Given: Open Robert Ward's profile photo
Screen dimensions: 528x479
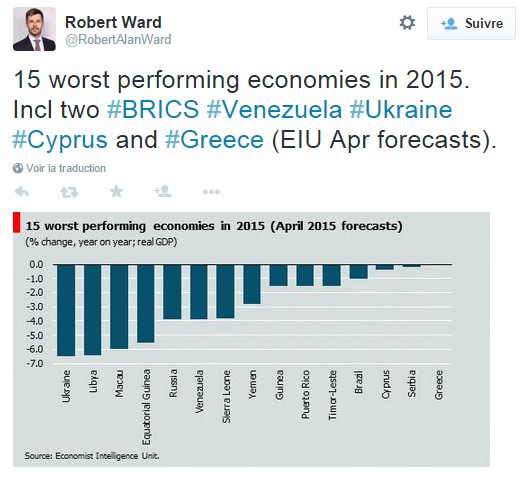Looking at the screenshot, I should pos(34,29).
